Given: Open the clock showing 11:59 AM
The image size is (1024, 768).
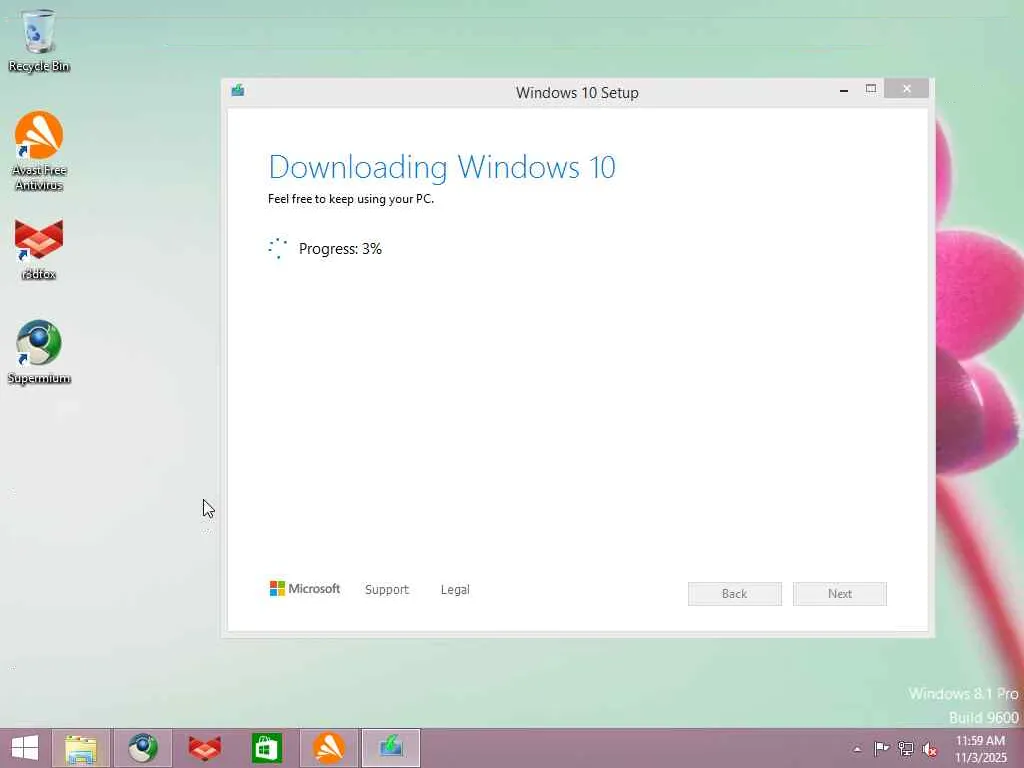Looking at the screenshot, I should coord(980,748).
